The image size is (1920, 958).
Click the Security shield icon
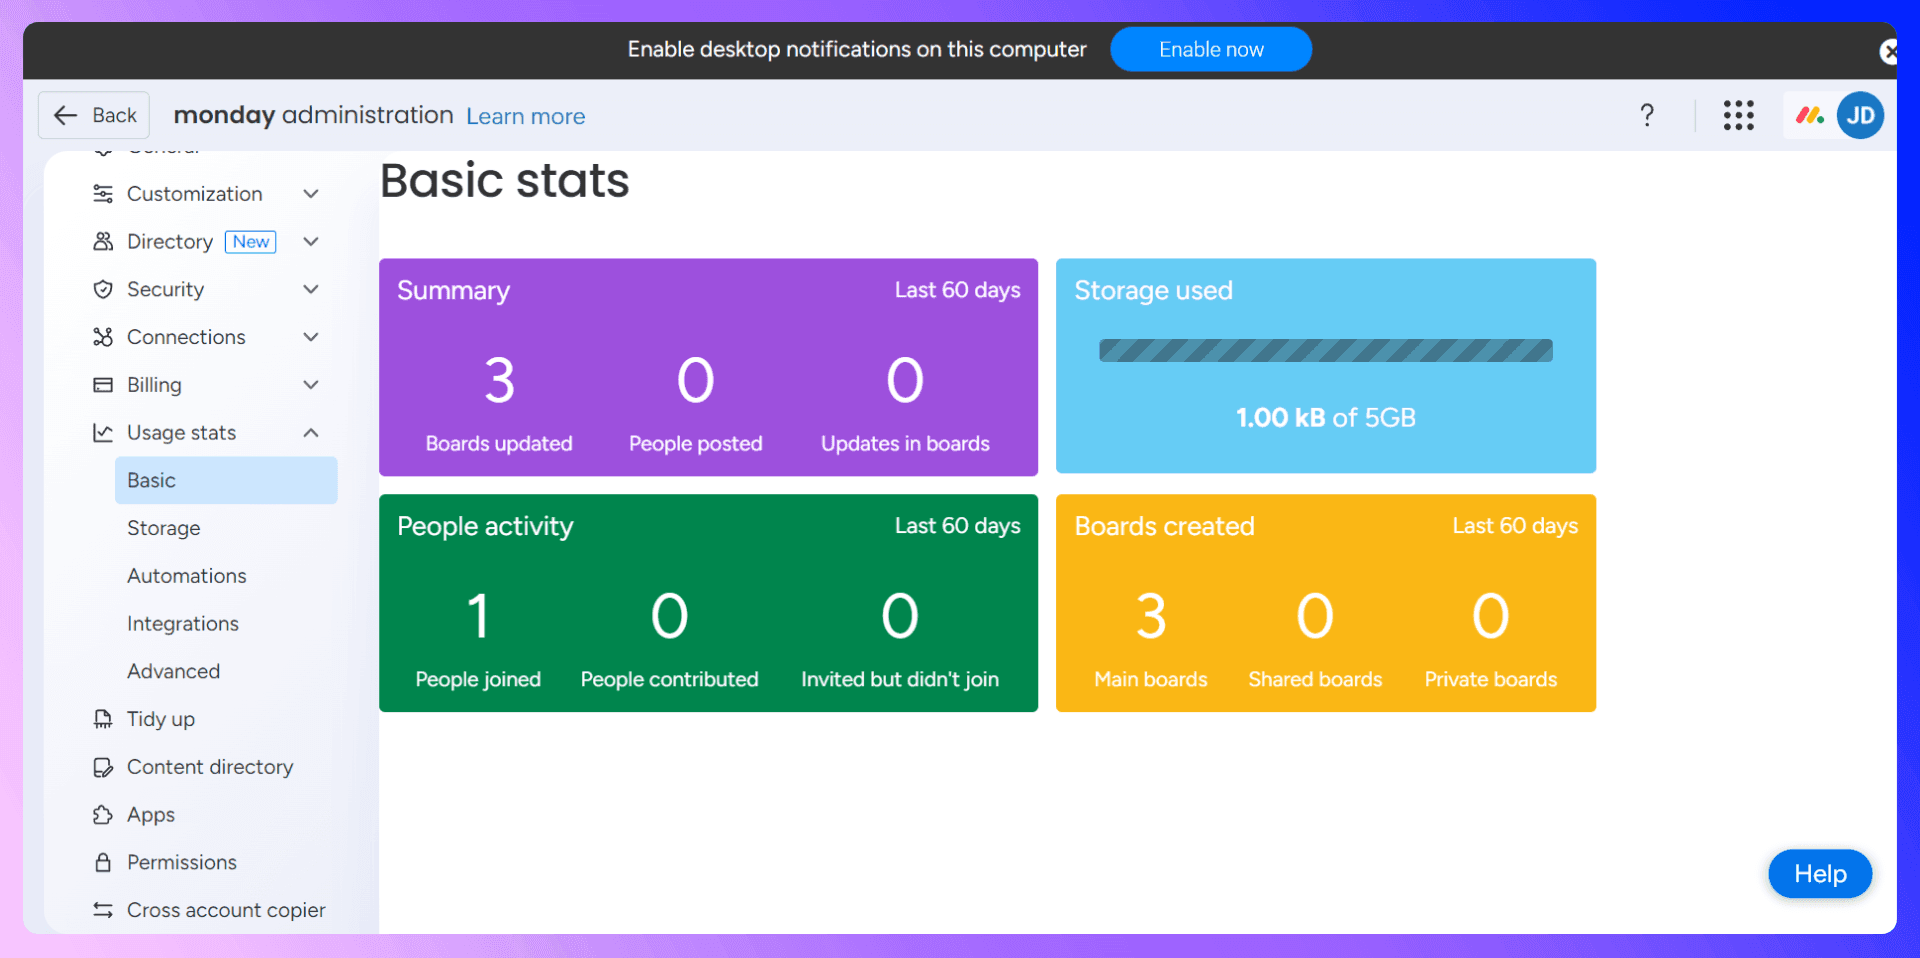(x=103, y=290)
